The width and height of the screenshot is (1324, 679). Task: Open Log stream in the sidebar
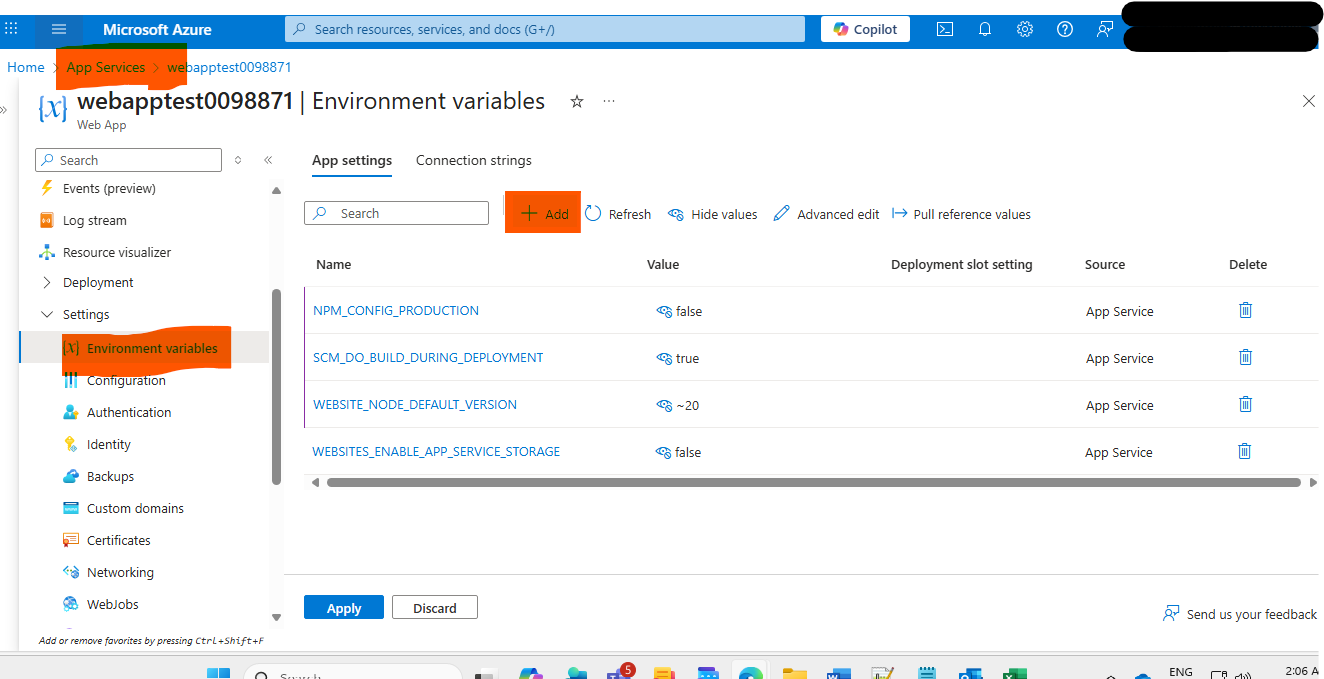pyautogui.click(x=94, y=220)
